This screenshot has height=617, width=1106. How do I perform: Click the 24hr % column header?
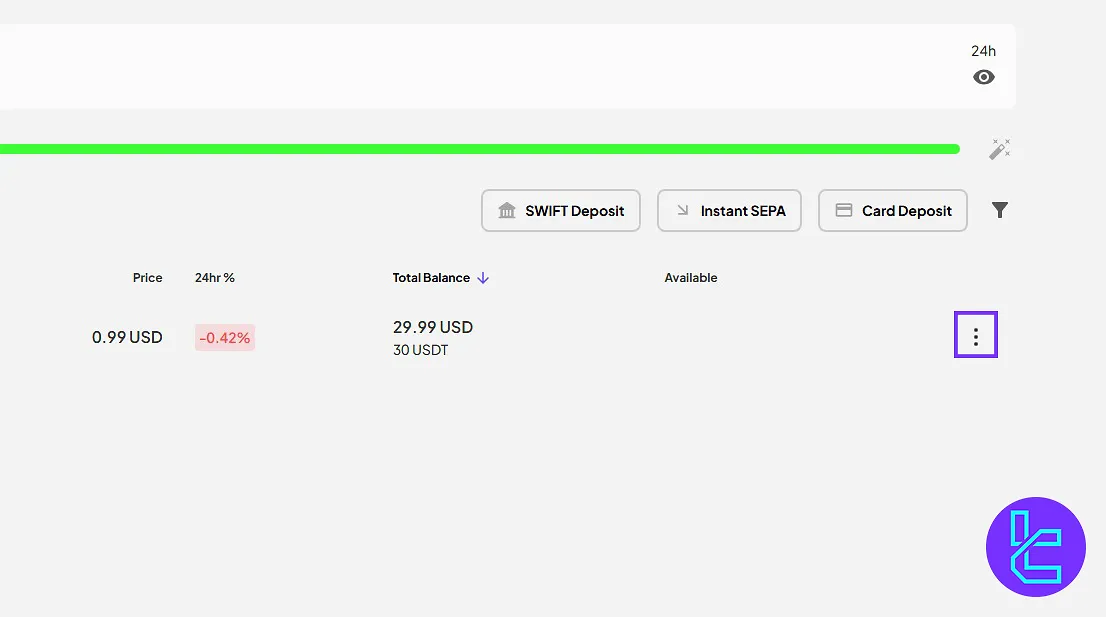coord(214,278)
